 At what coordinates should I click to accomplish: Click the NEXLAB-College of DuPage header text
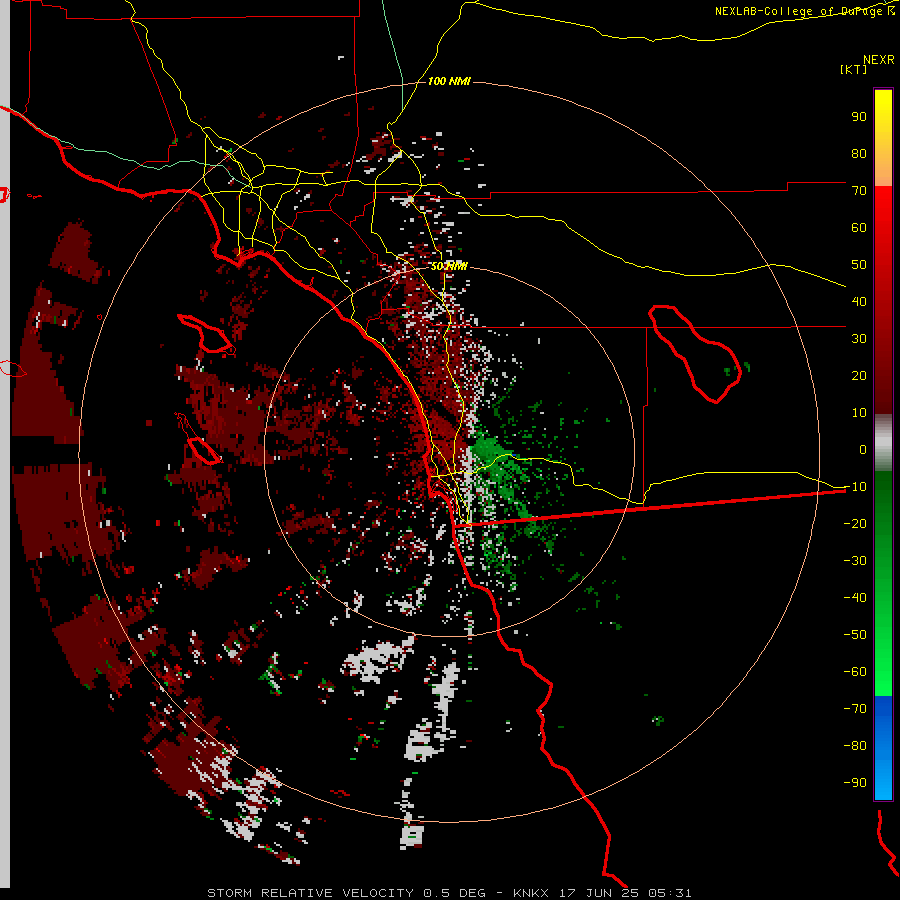pos(804,11)
